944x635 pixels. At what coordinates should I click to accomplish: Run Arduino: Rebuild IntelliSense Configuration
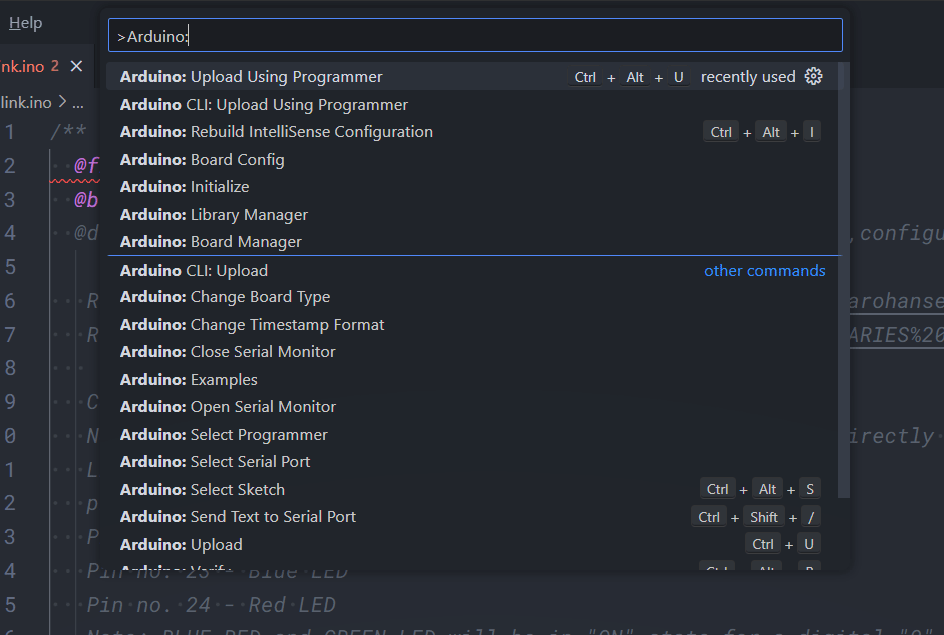[x=472, y=132]
